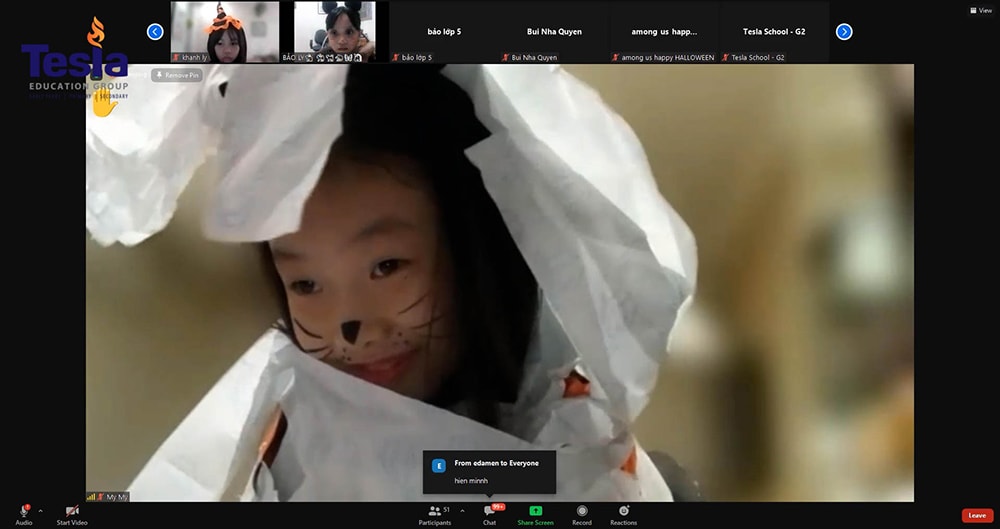Select BẢO LY video thumbnail
This screenshot has width=1000, height=529.
point(335,32)
